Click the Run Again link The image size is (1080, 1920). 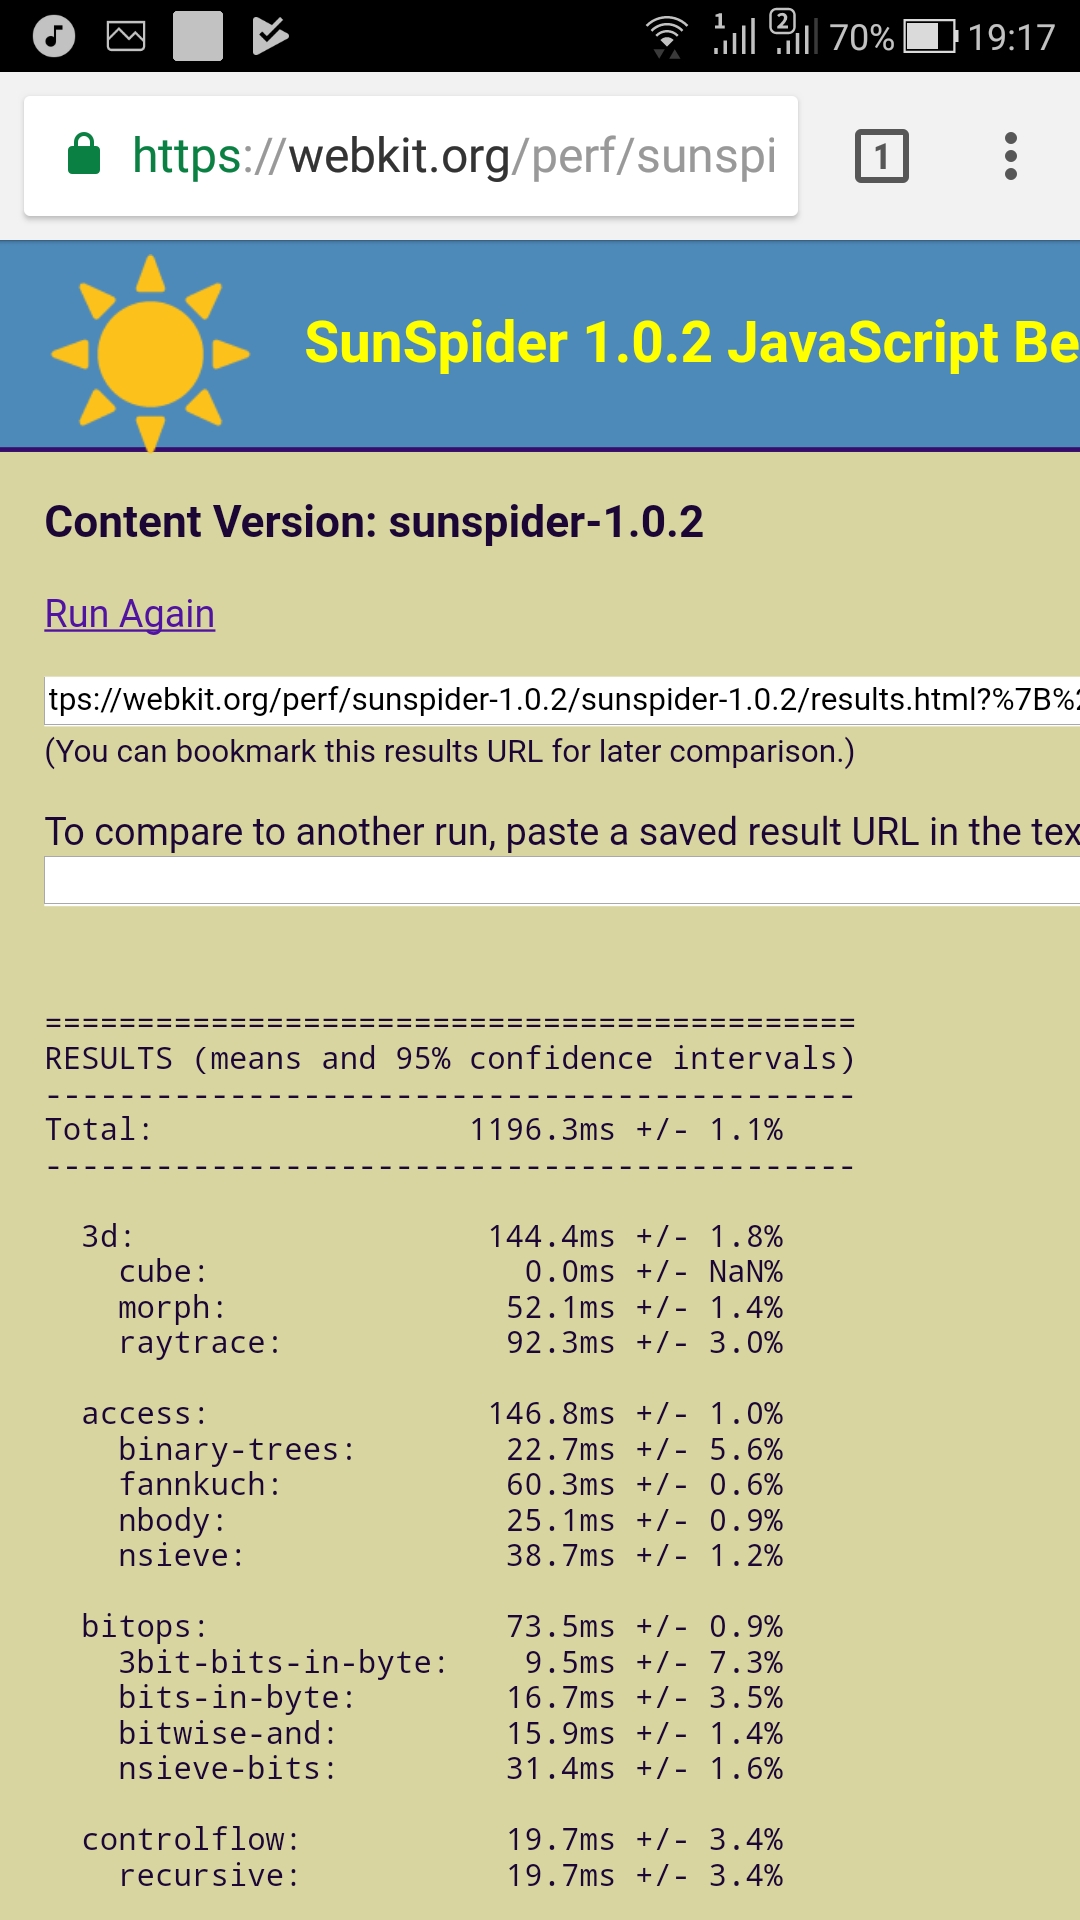[130, 614]
